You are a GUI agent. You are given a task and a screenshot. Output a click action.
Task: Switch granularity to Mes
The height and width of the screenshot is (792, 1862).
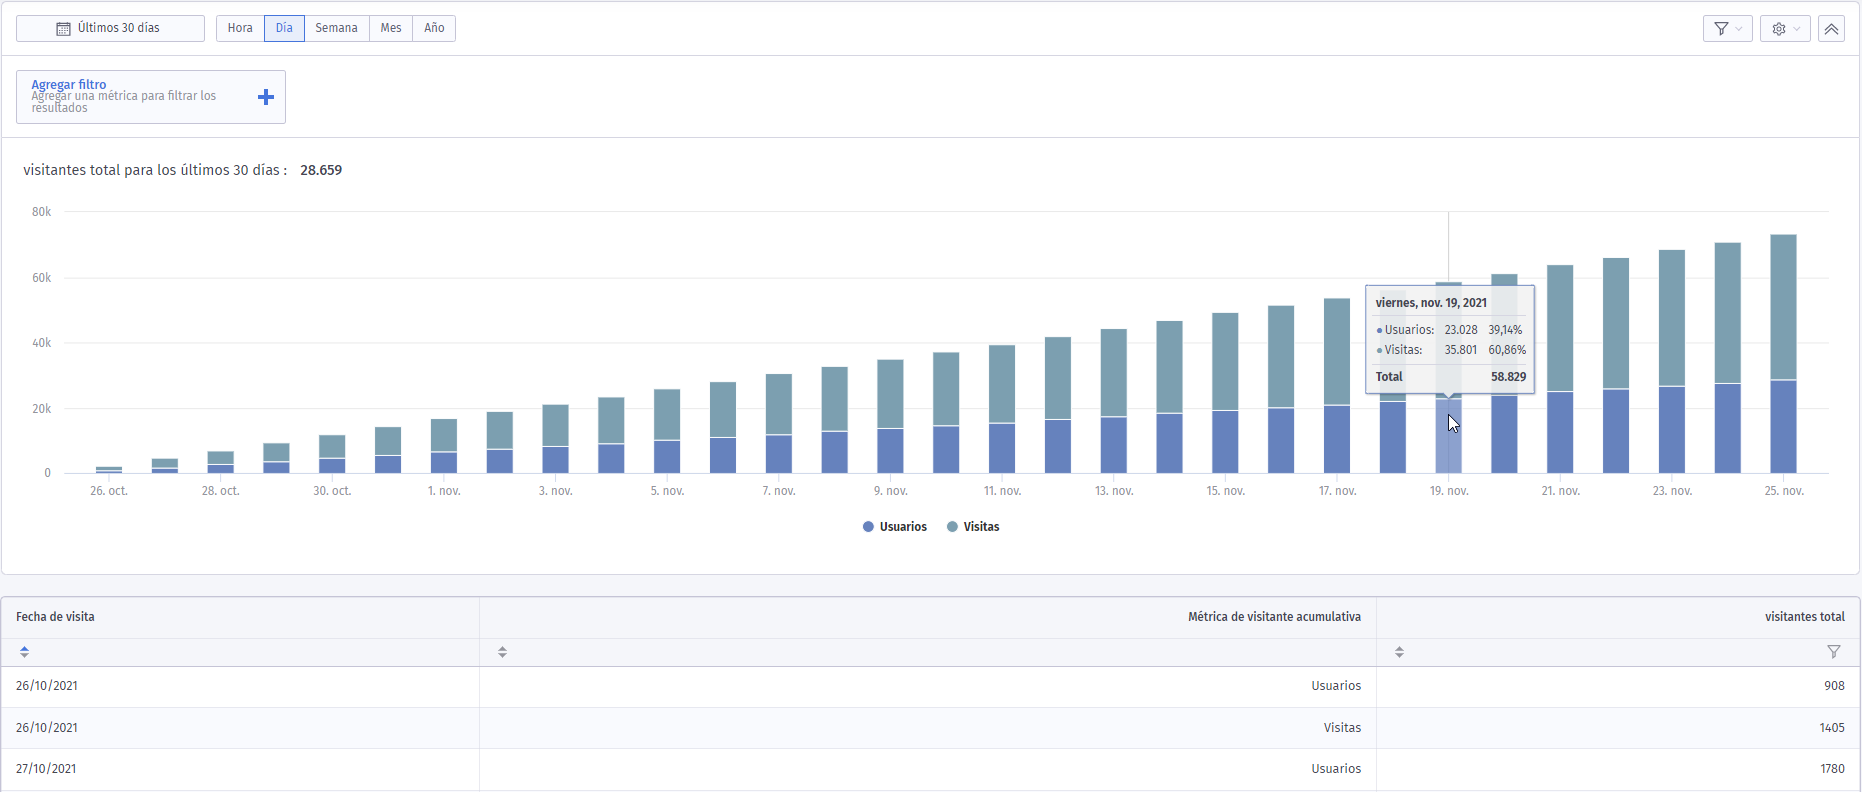pyautogui.click(x=391, y=28)
